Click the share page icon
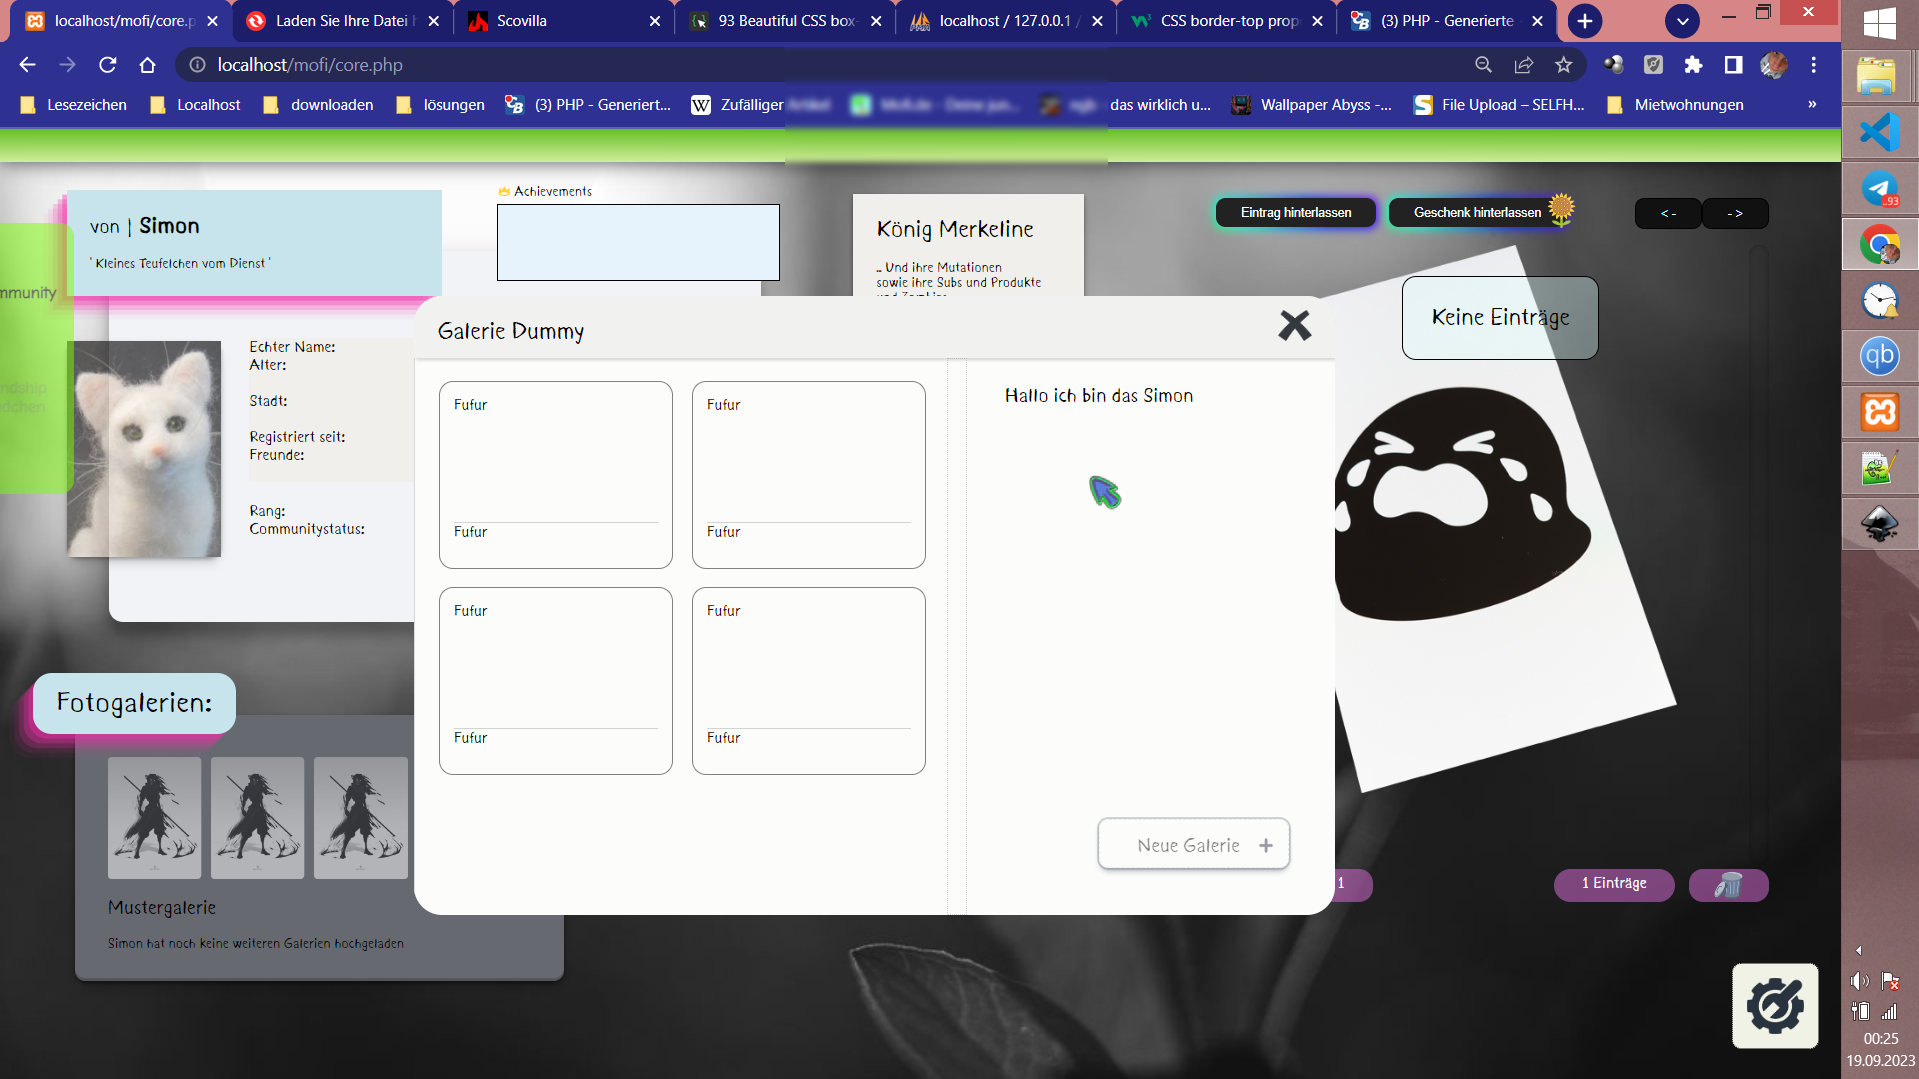1919x1079 pixels. coord(1523,65)
